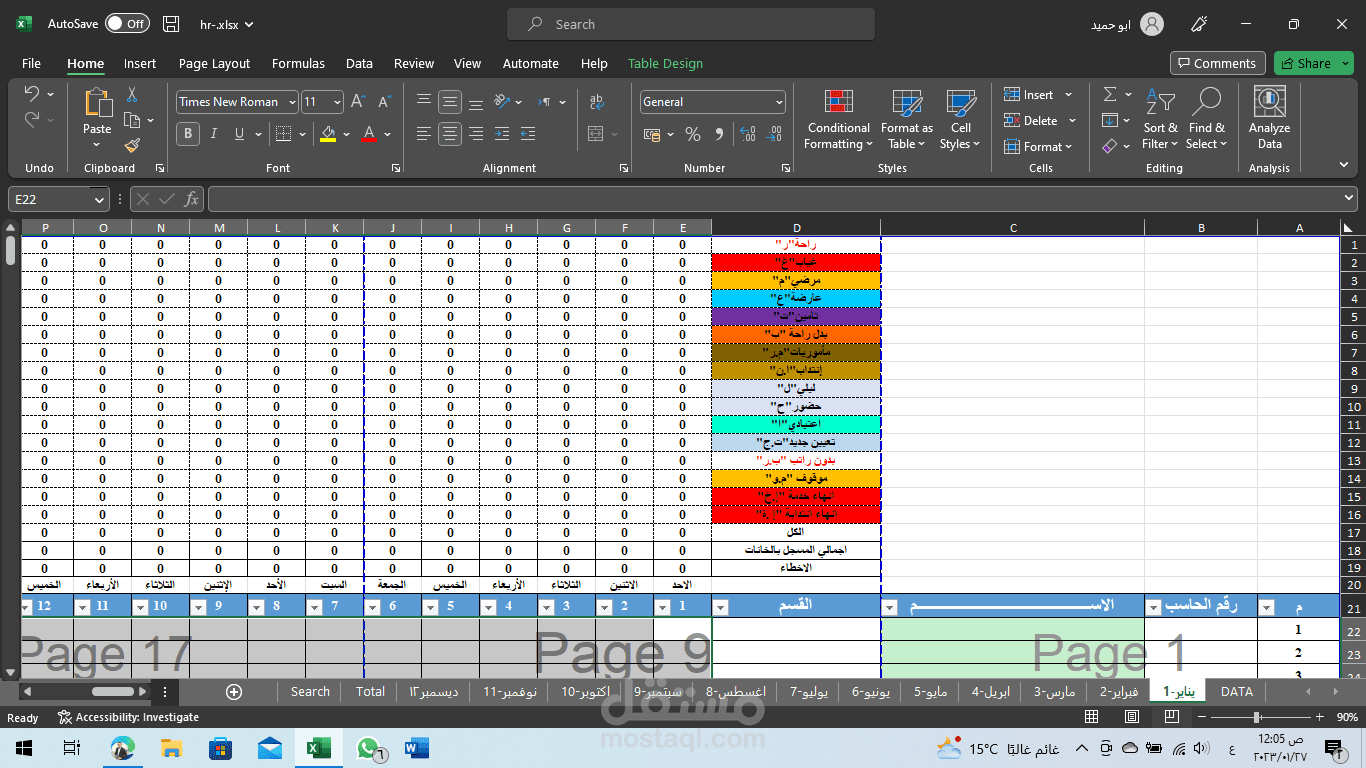
Task: Click the Wrap Text icon
Action: click(597, 102)
